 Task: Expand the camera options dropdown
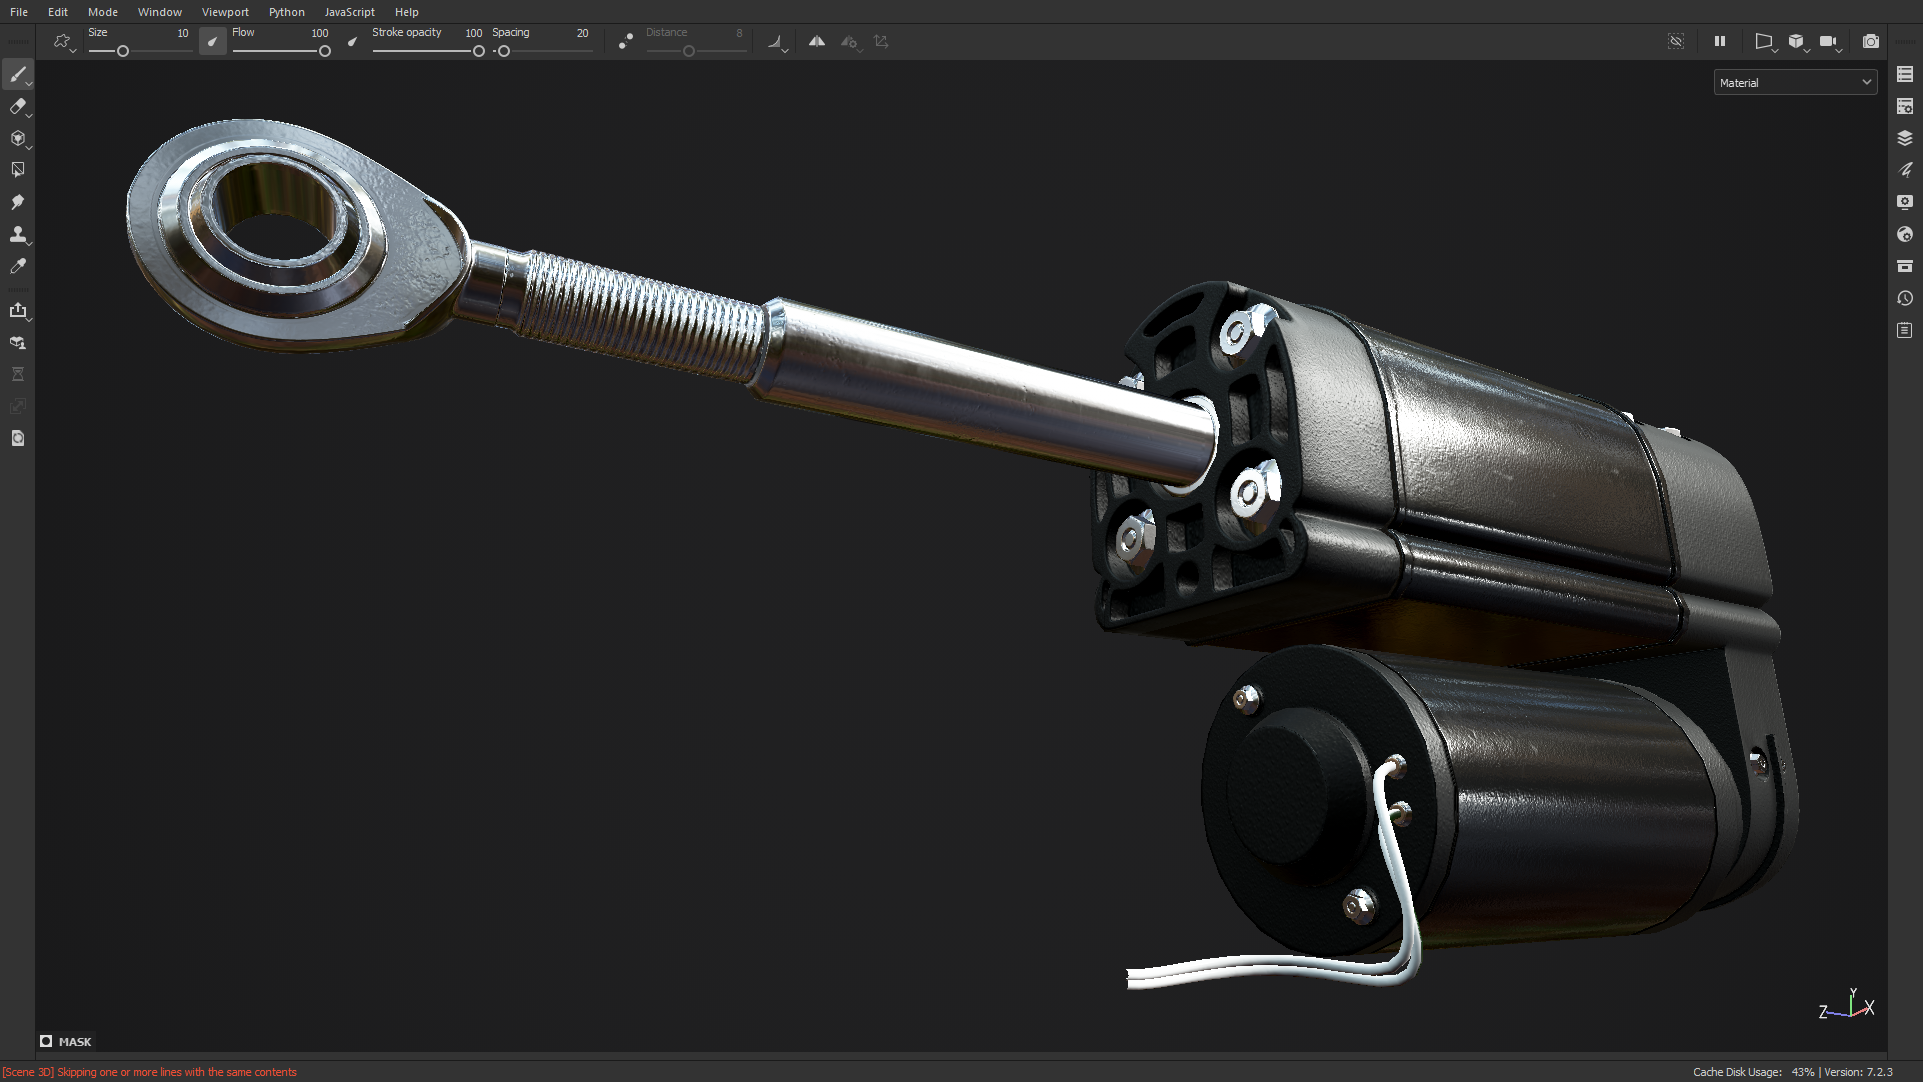(x=1840, y=47)
